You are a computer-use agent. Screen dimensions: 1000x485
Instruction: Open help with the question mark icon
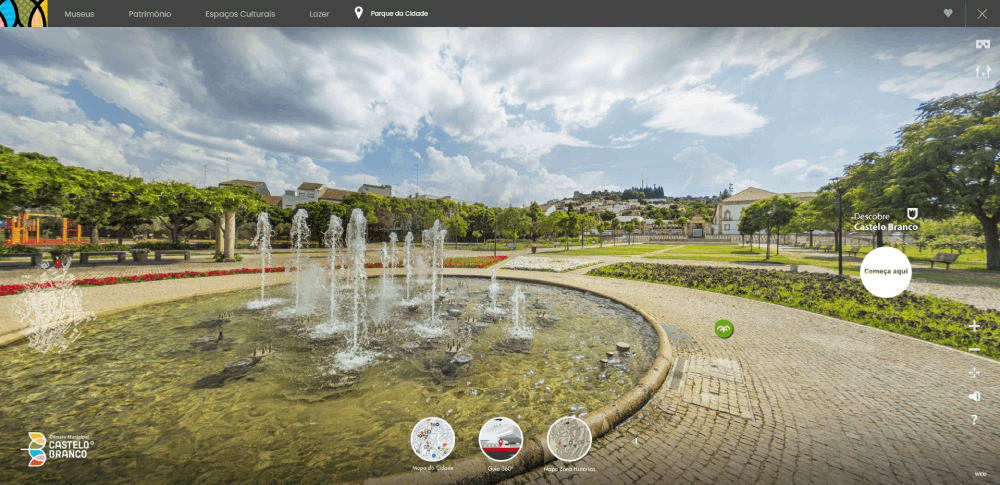click(x=975, y=420)
